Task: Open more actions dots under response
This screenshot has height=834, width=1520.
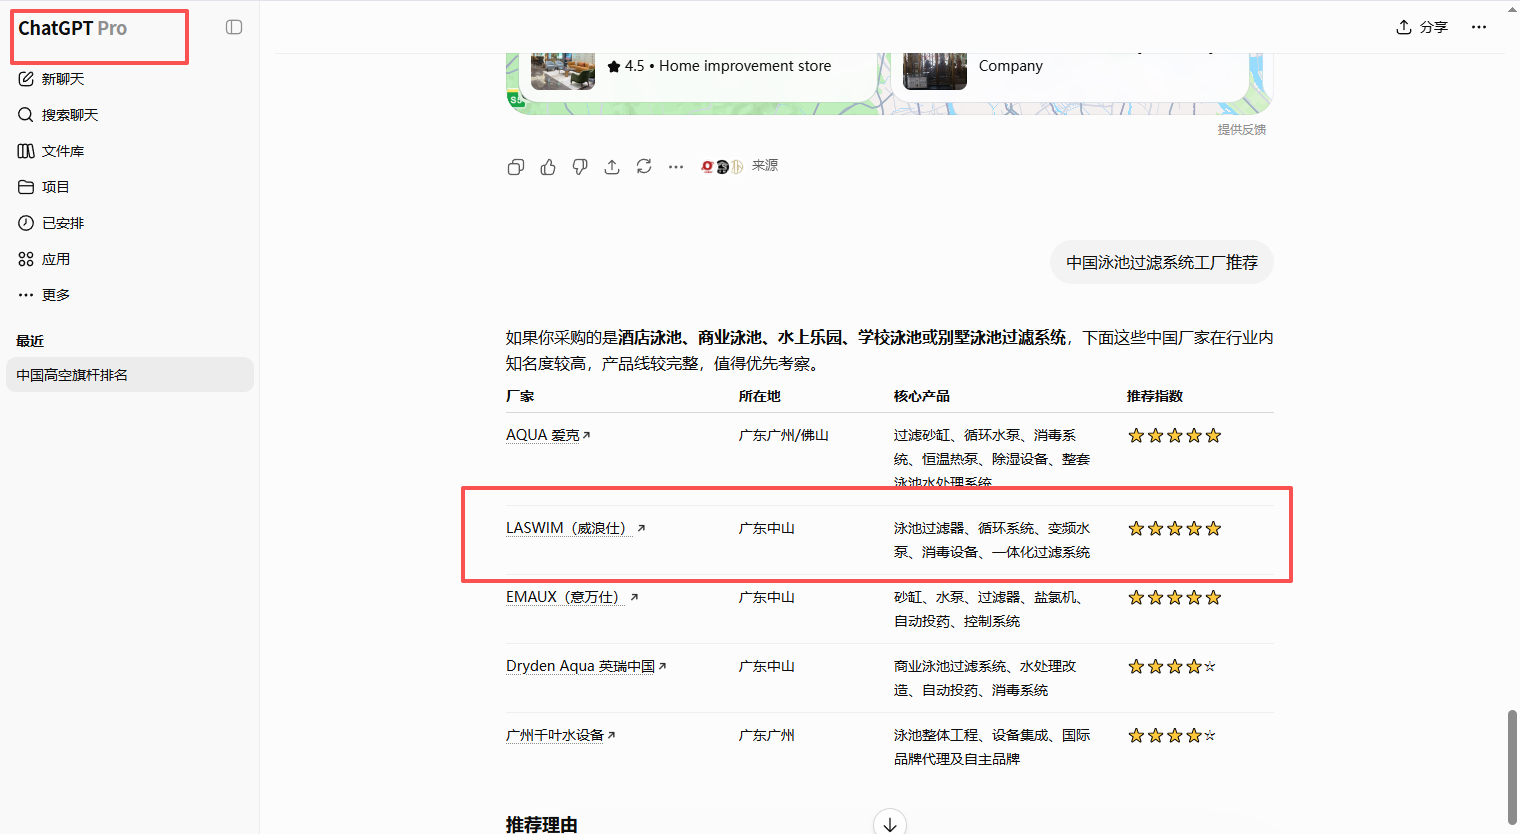Action: coord(676,167)
